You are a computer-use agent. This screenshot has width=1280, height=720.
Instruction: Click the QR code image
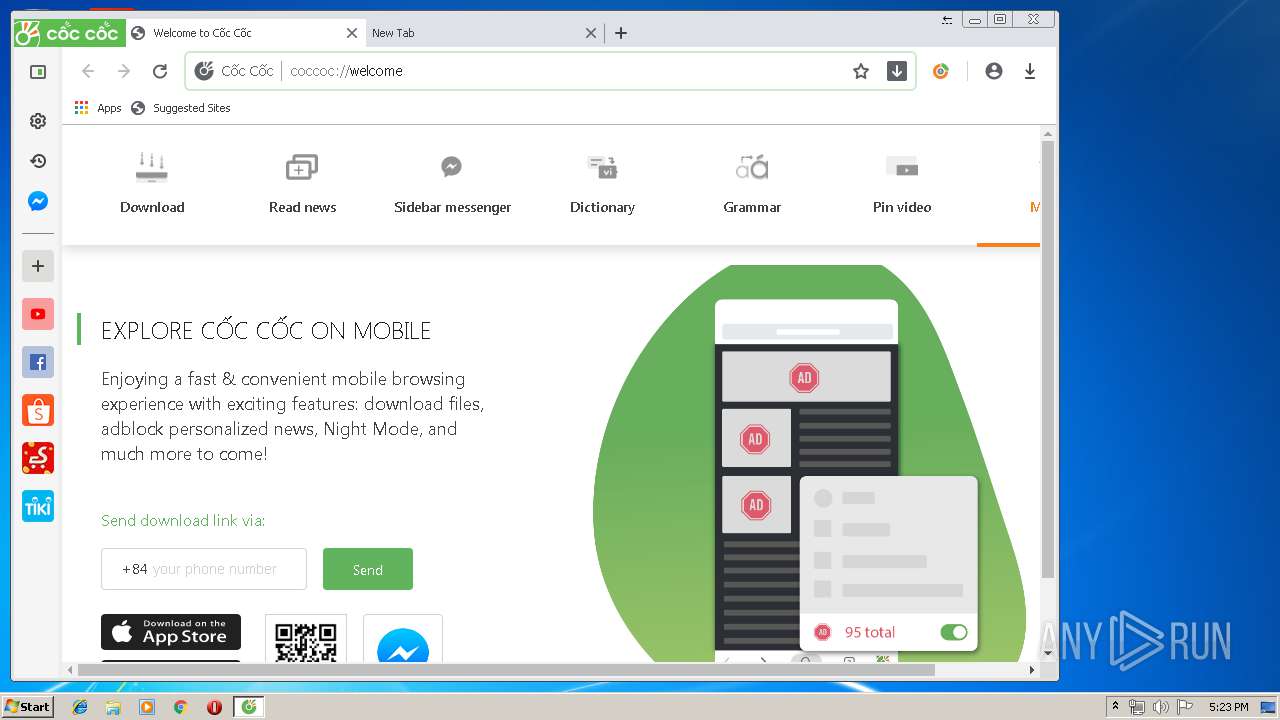coord(306,639)
